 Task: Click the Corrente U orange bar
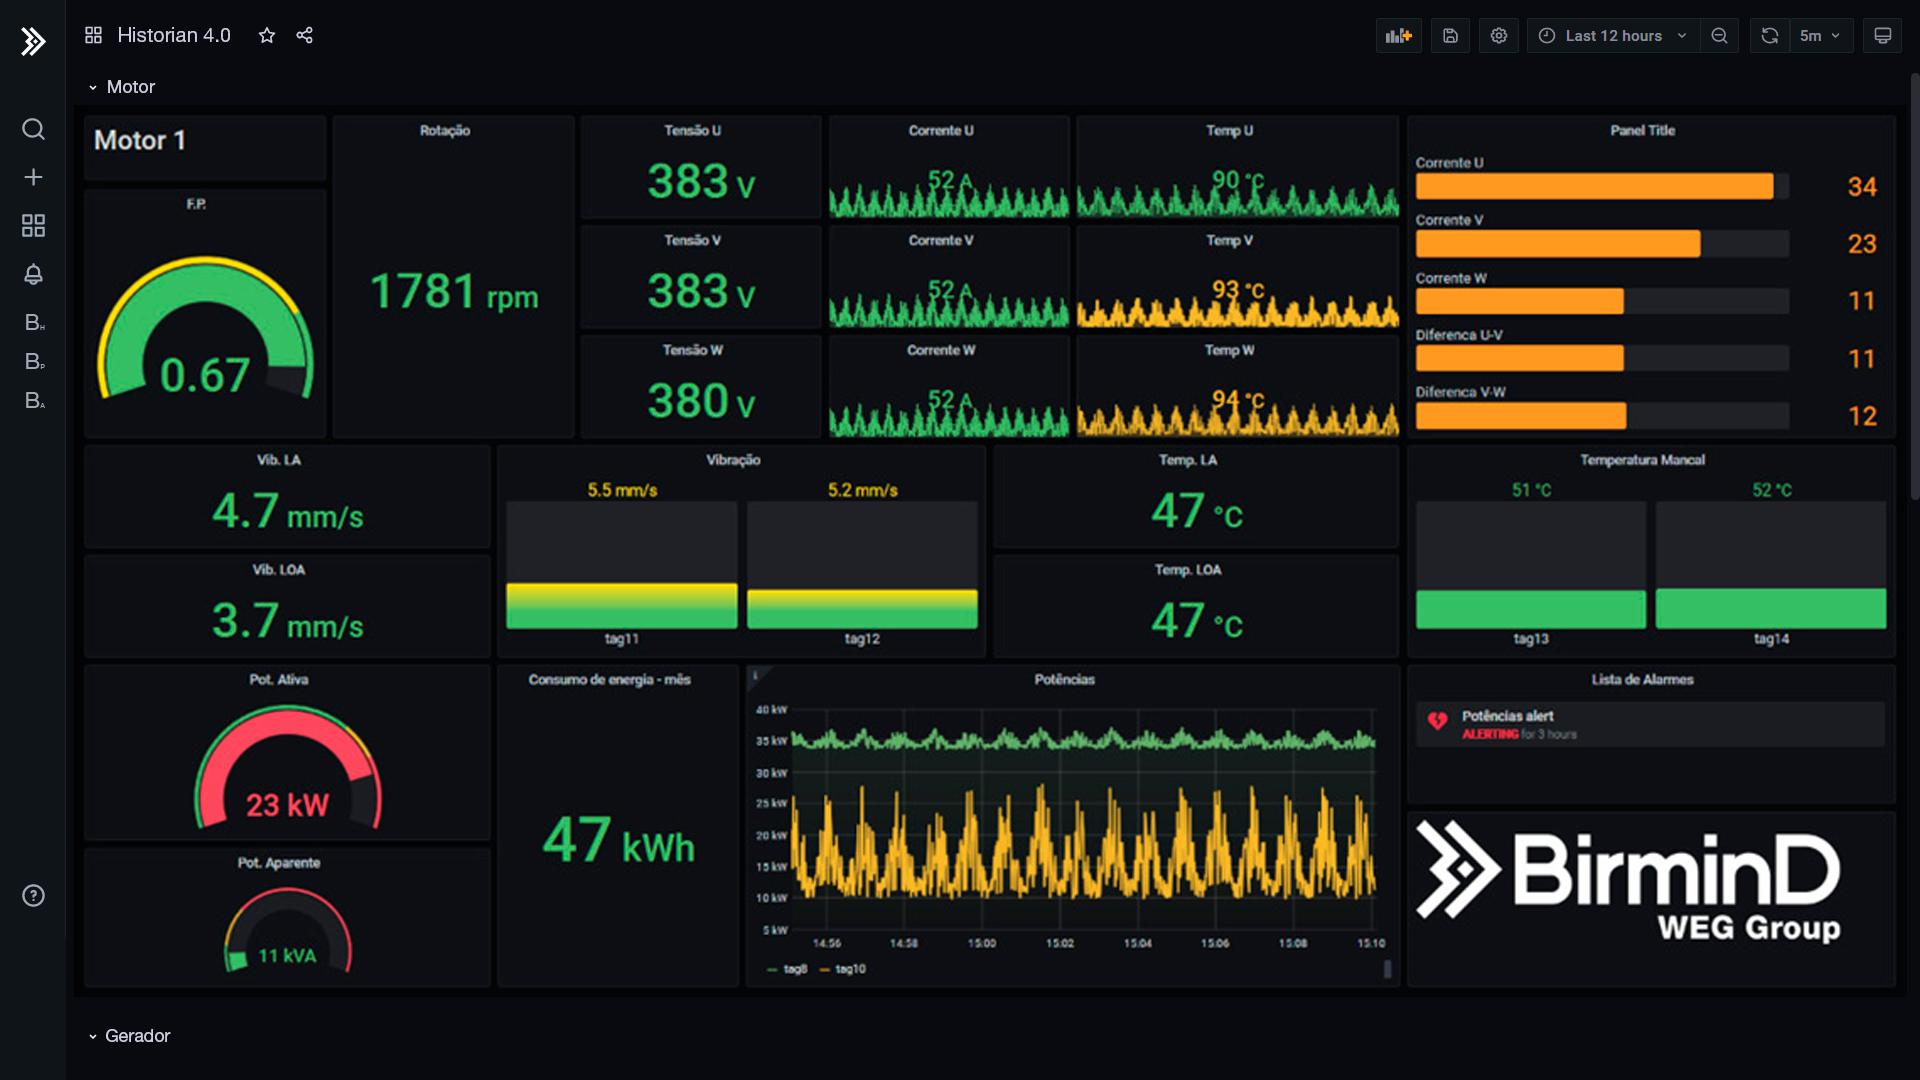1594,186
